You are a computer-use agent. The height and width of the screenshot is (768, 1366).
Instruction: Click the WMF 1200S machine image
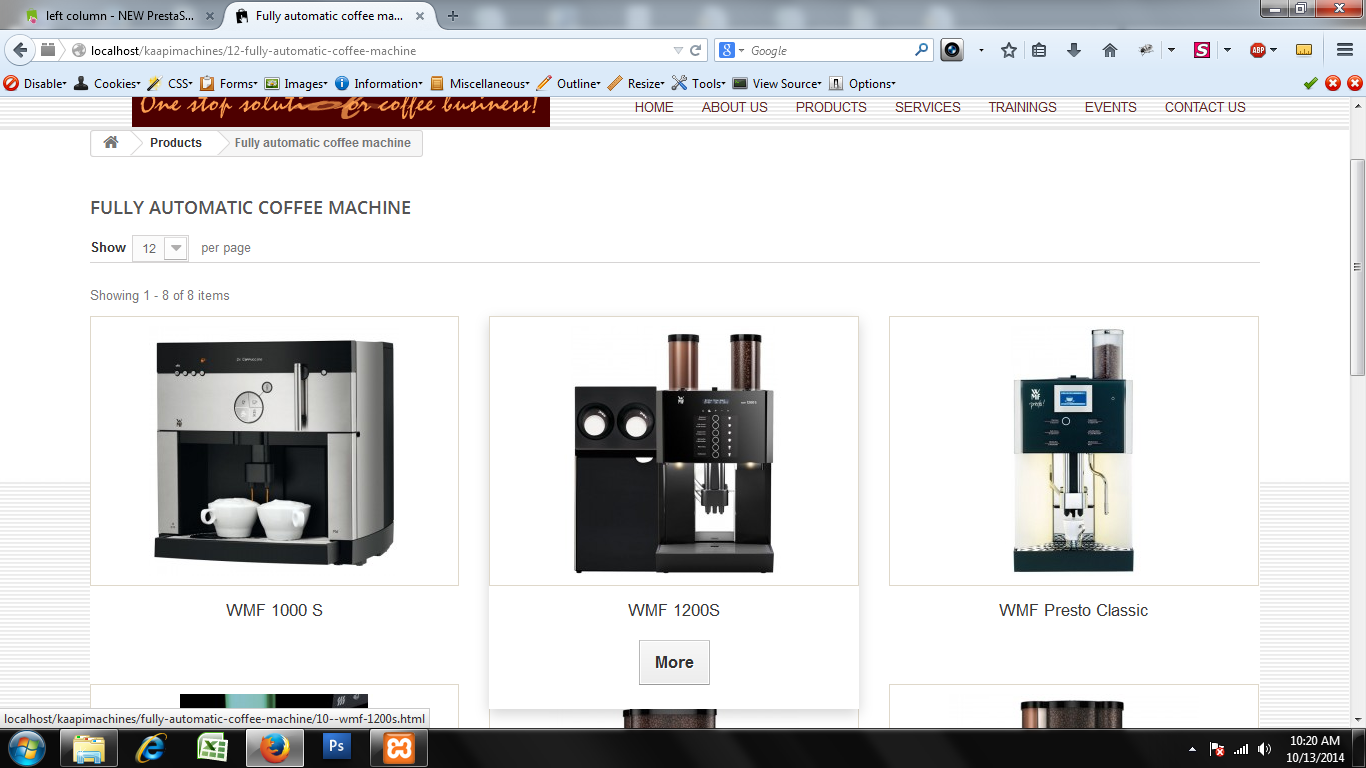click(674, 451)
